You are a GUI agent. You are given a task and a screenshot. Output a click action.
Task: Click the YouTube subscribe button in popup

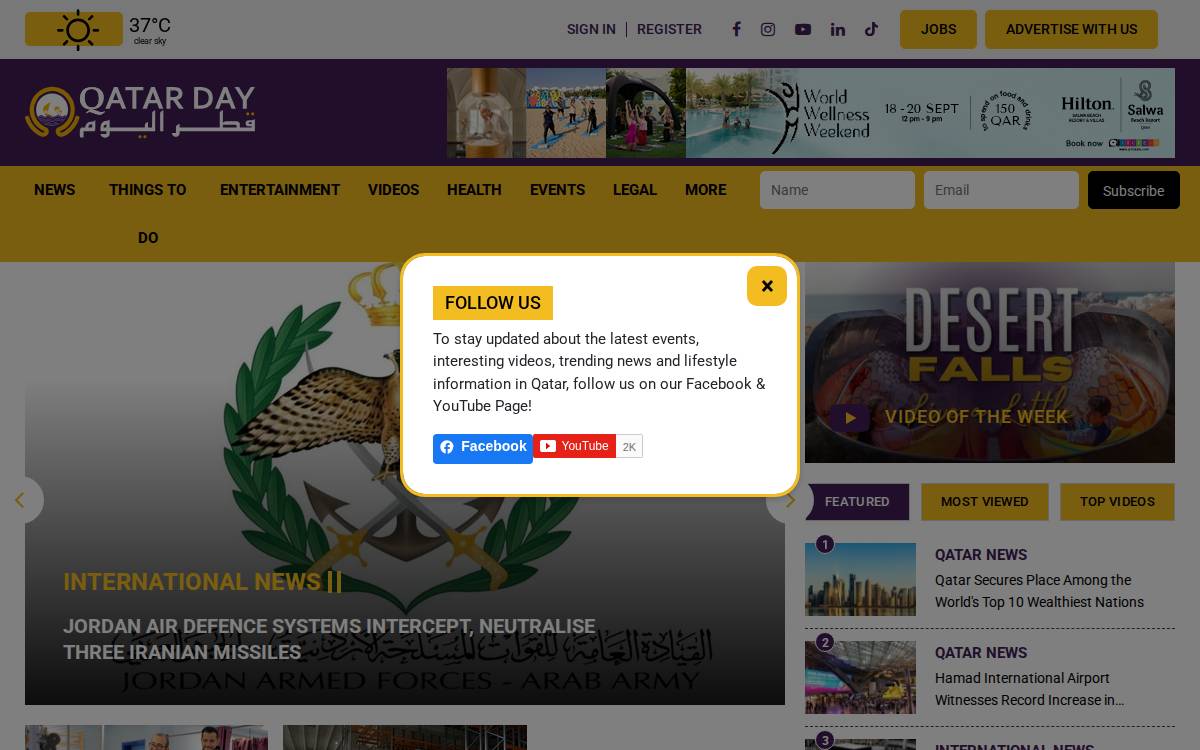(x=574, y=446)
